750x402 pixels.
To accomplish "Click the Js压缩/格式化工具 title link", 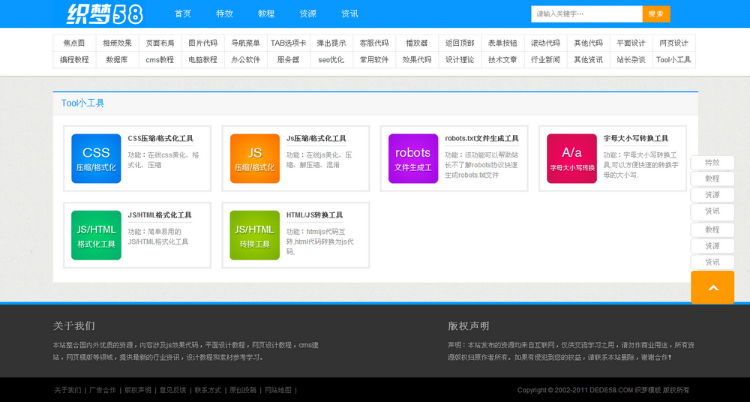I will 316,138.
